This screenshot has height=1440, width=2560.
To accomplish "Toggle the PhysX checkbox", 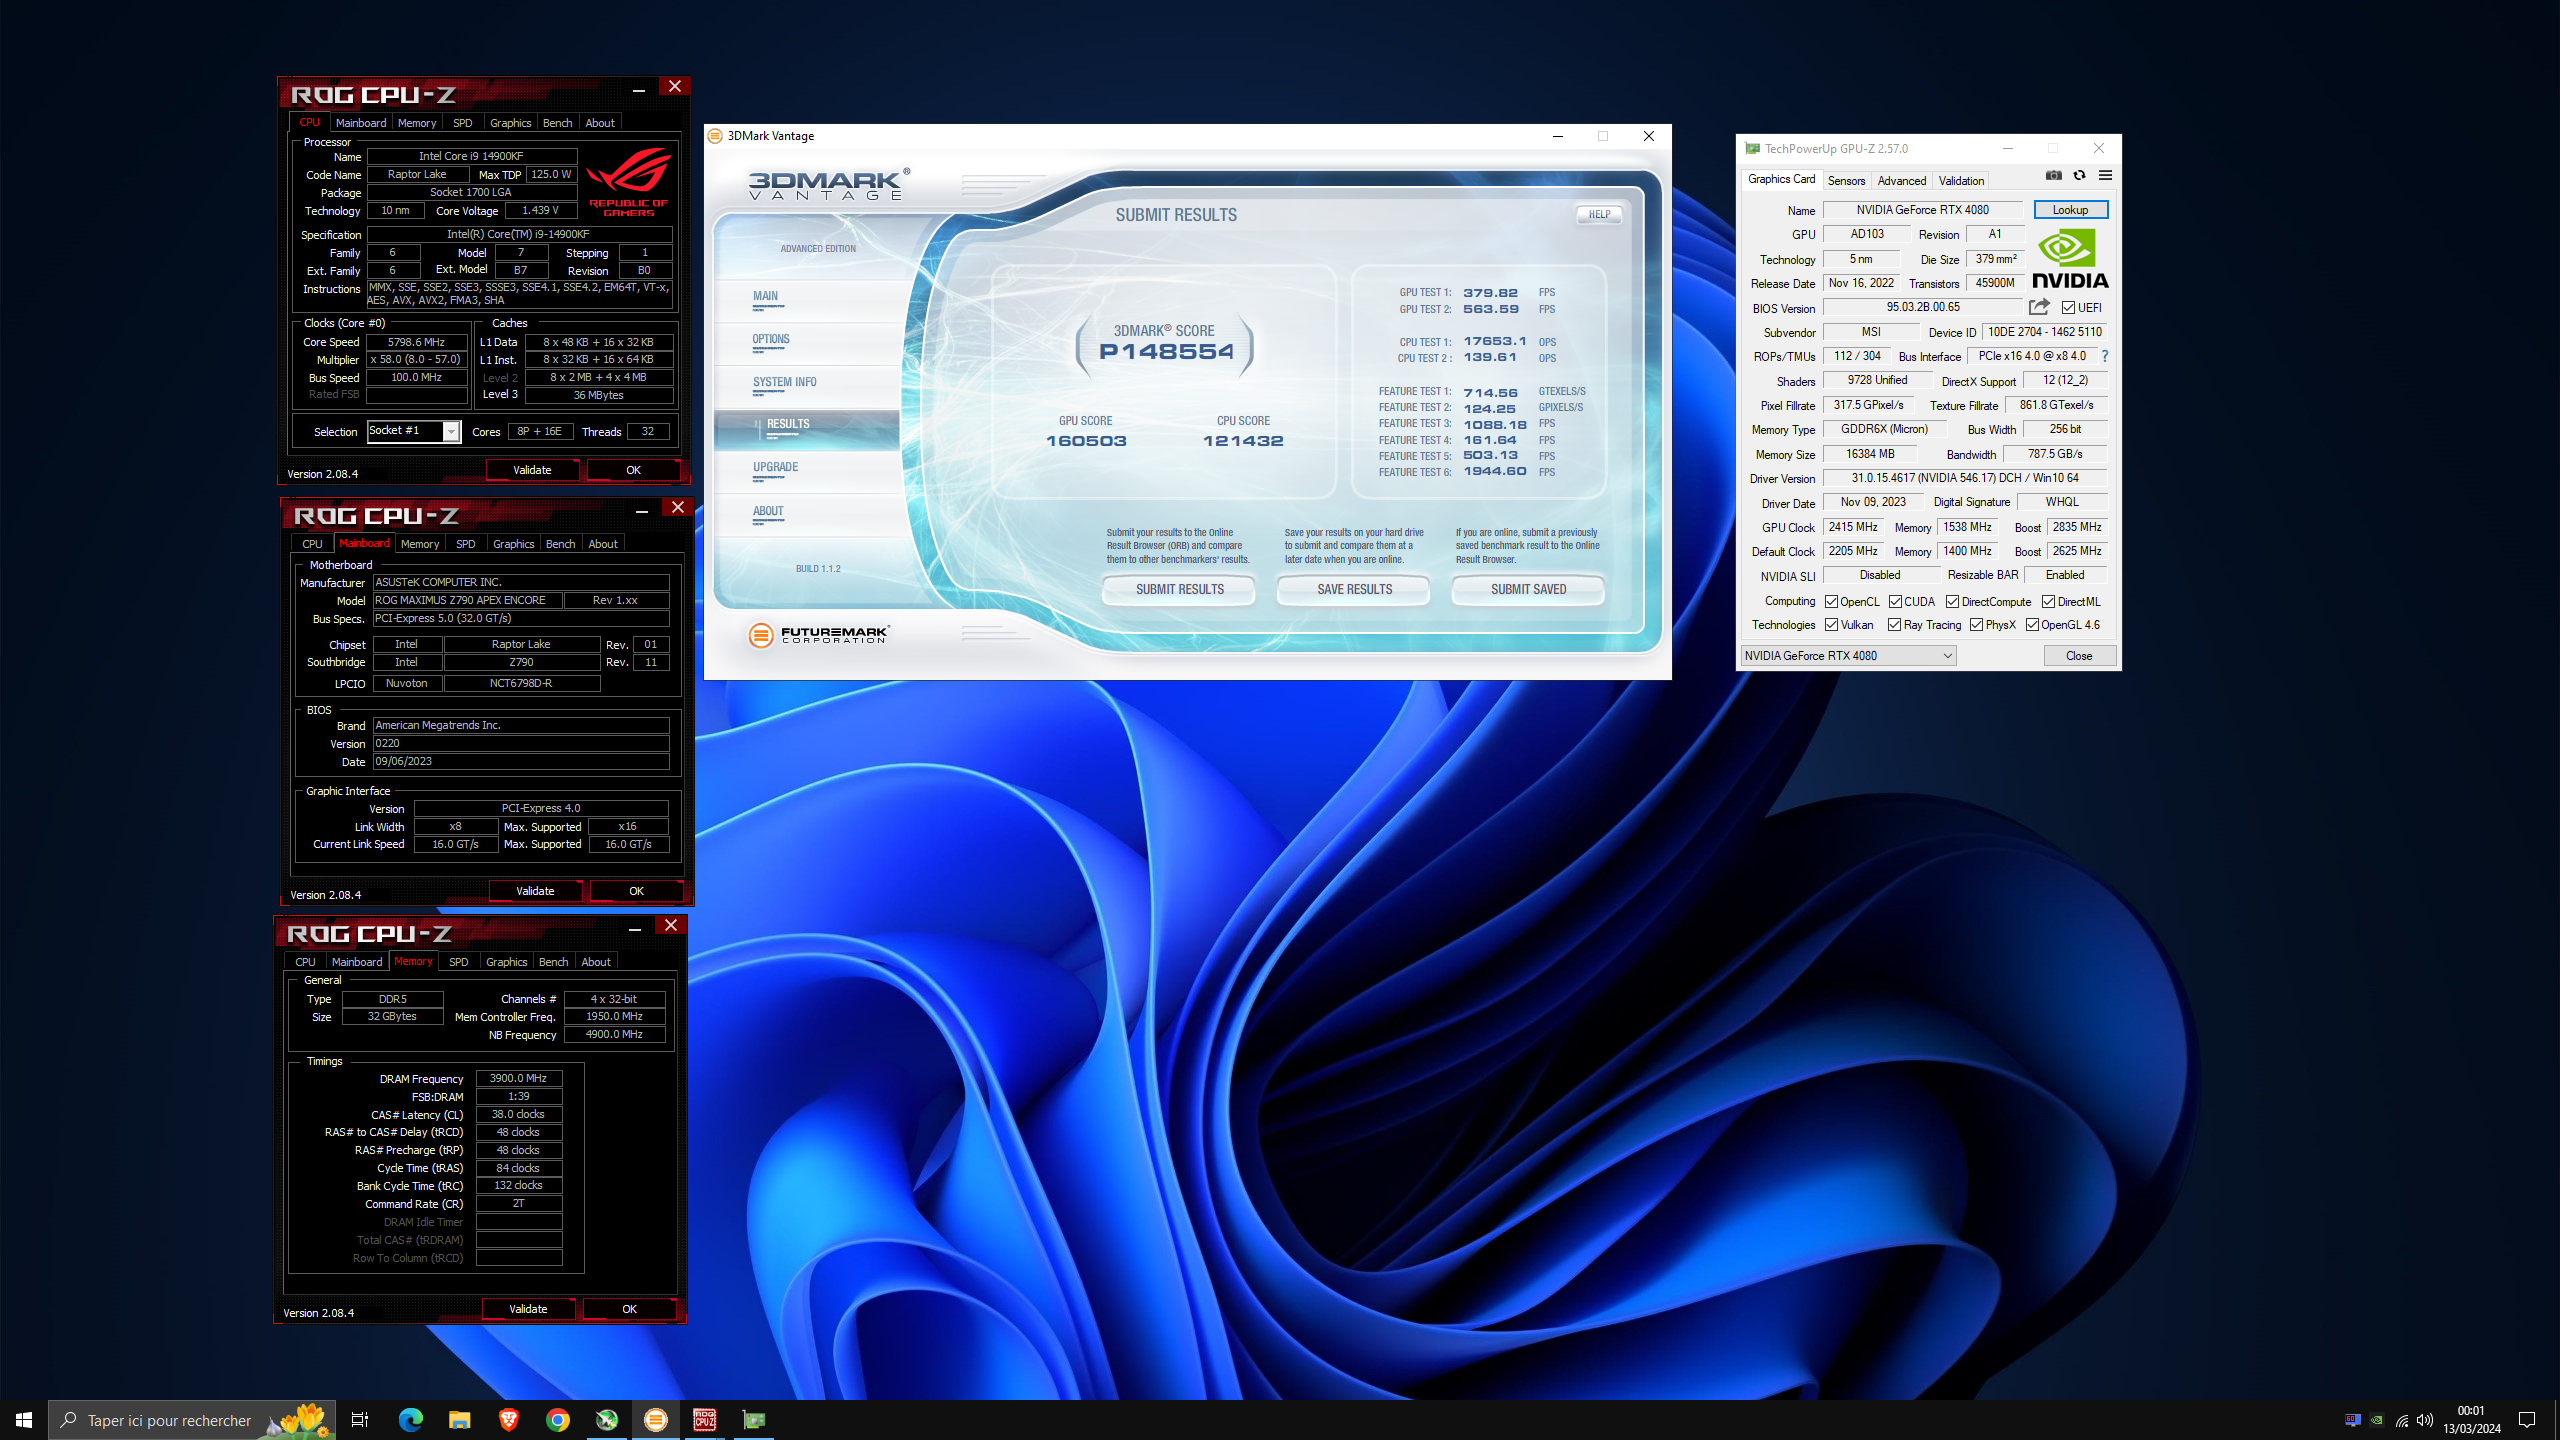I will tap(1976, 625).
